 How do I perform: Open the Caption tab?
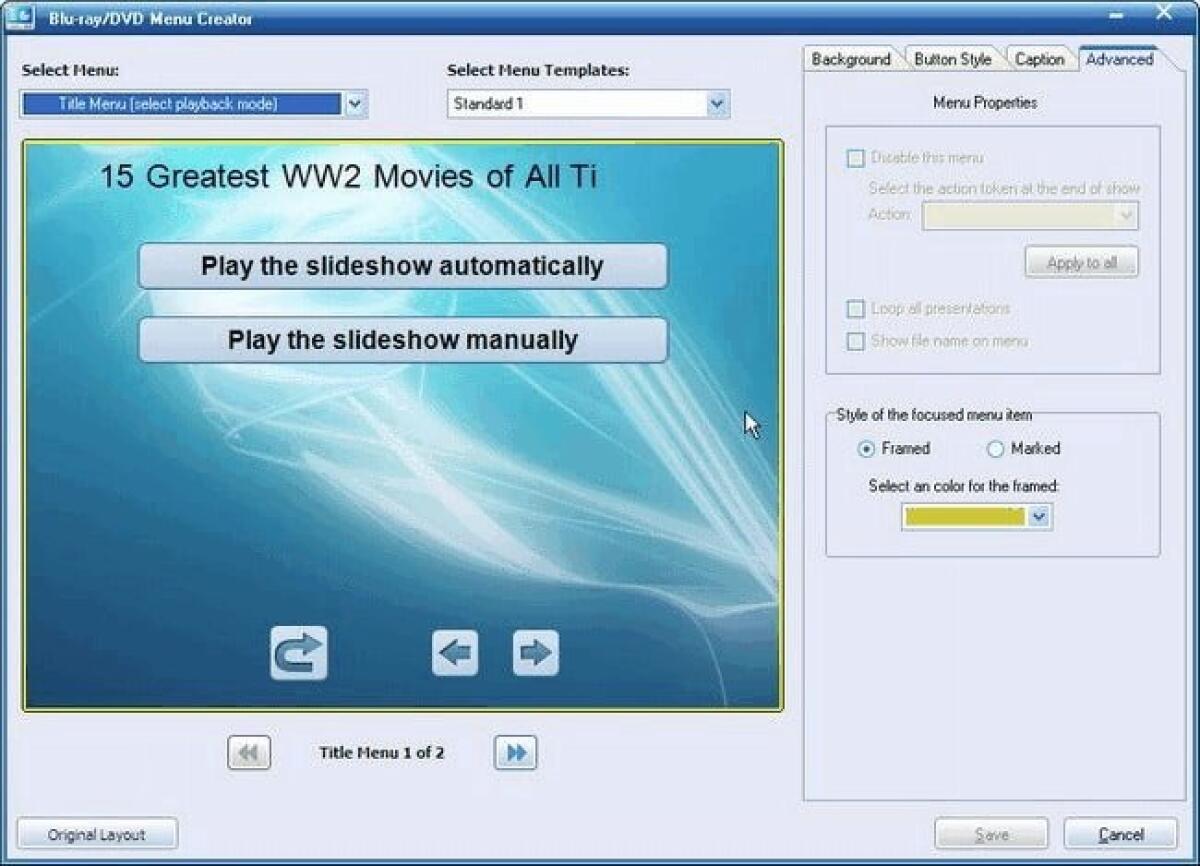[1040, 59]
